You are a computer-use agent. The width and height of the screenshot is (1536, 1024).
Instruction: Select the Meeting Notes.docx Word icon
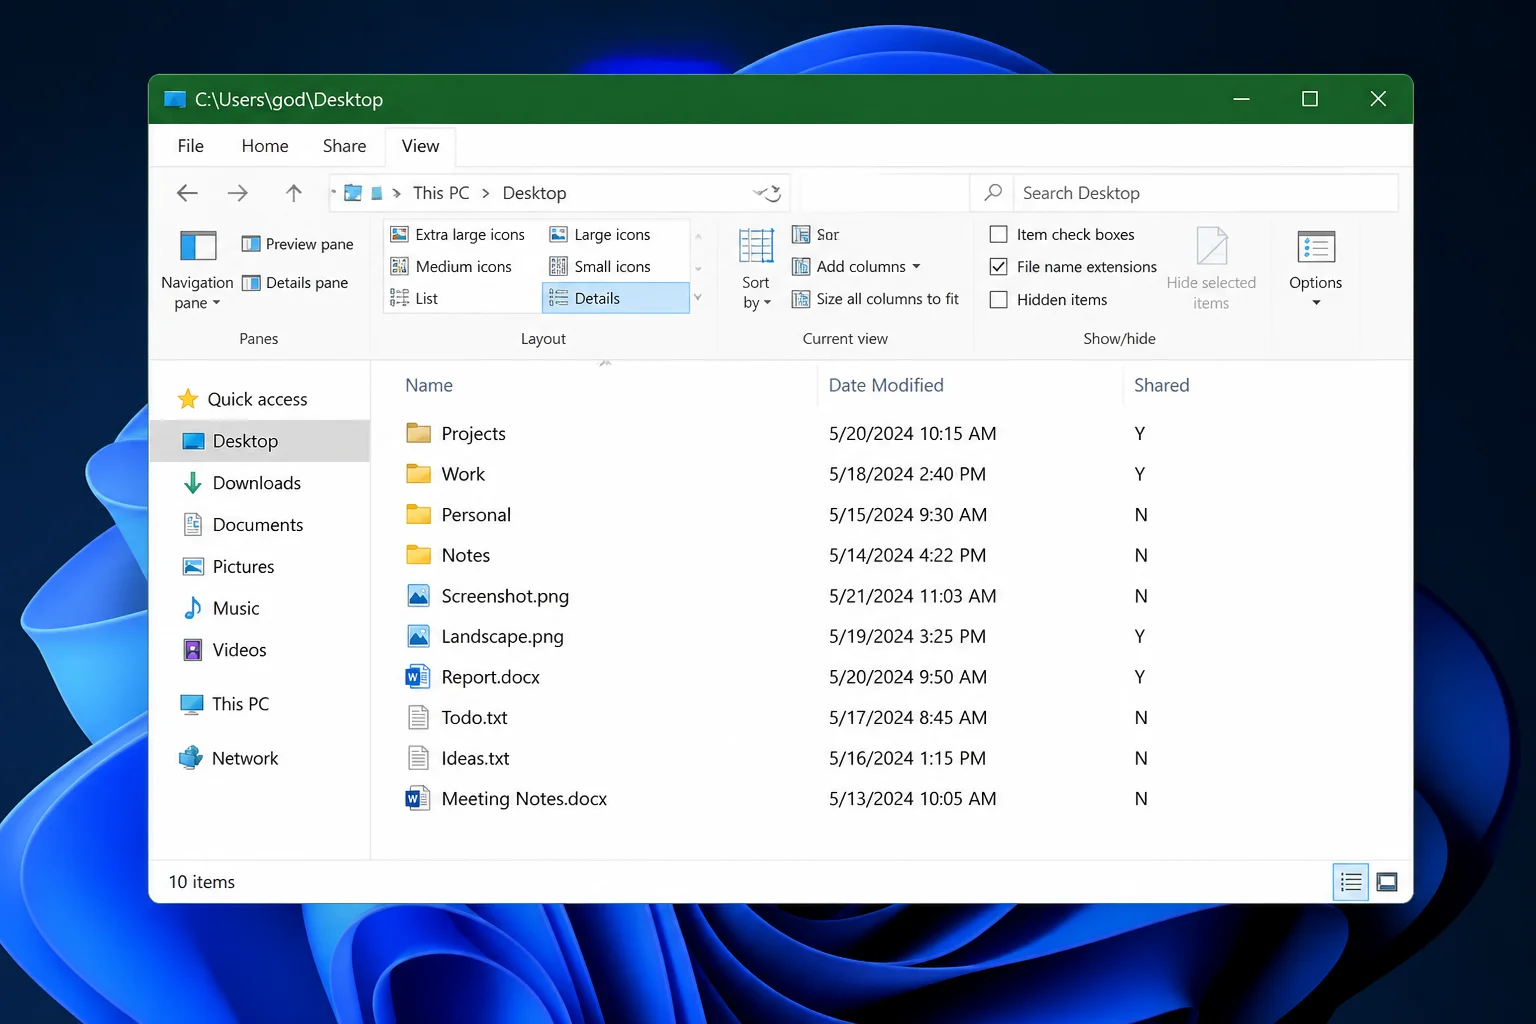[x=418, y=799]
